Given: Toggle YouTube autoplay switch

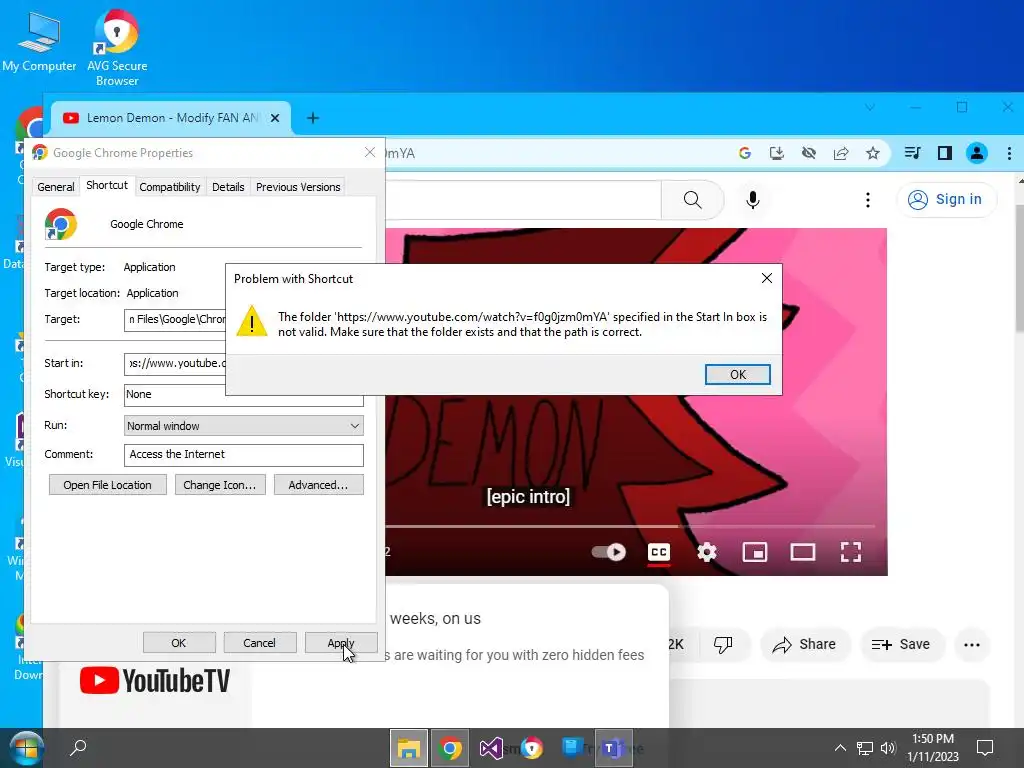Looking at the screenshot, I should click(x=609, y=552).
